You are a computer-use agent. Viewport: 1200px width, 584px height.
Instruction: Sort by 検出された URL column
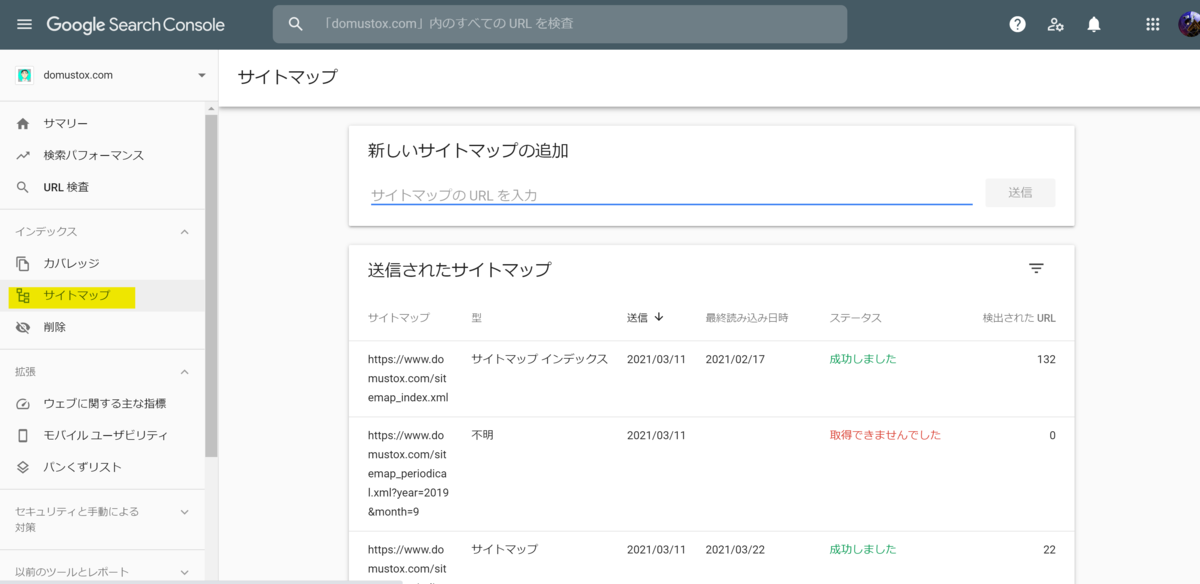pyautogui.click(x=1019, y=318)
